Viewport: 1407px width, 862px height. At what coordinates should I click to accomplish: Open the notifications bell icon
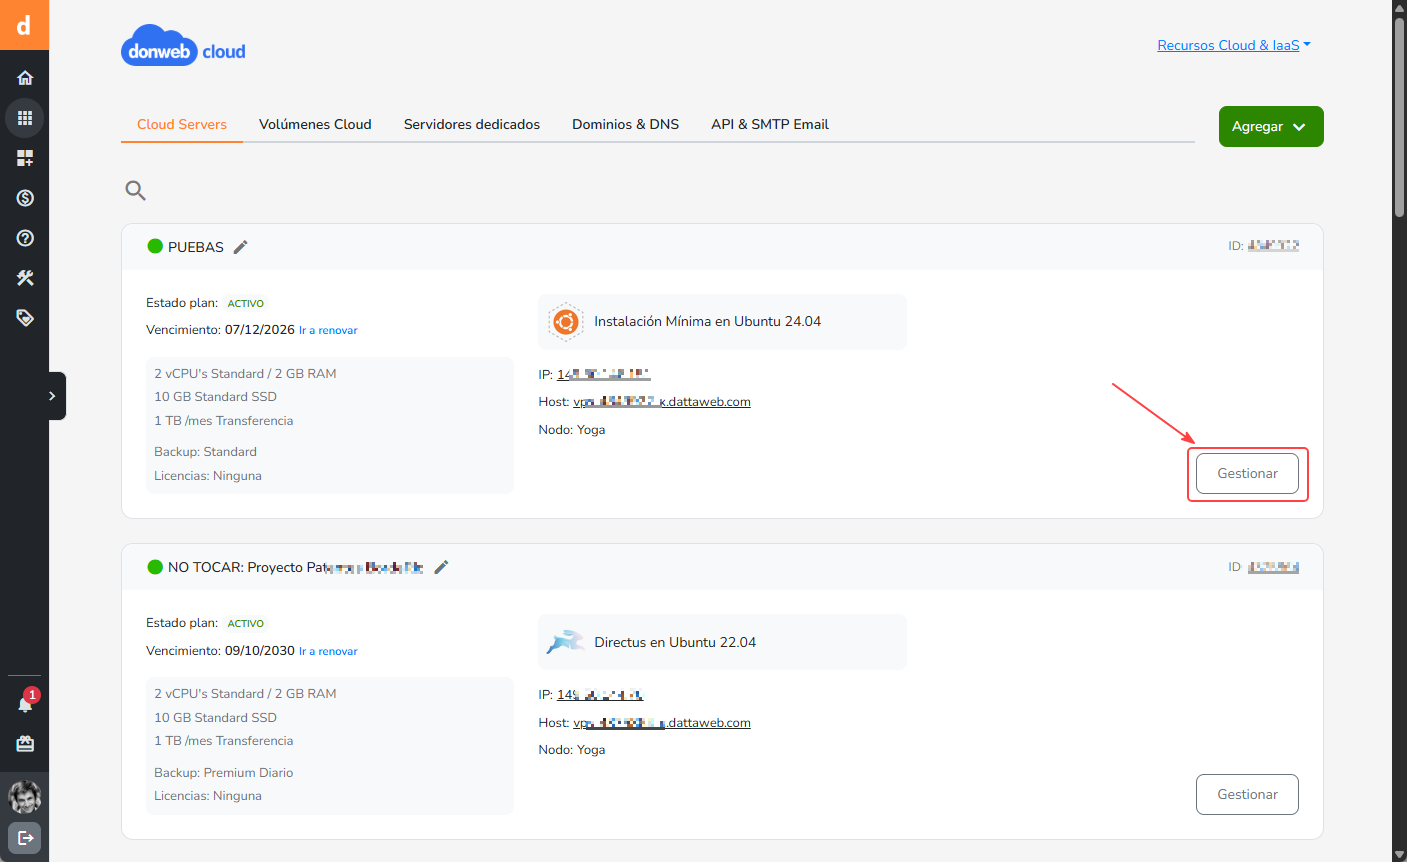25,704
